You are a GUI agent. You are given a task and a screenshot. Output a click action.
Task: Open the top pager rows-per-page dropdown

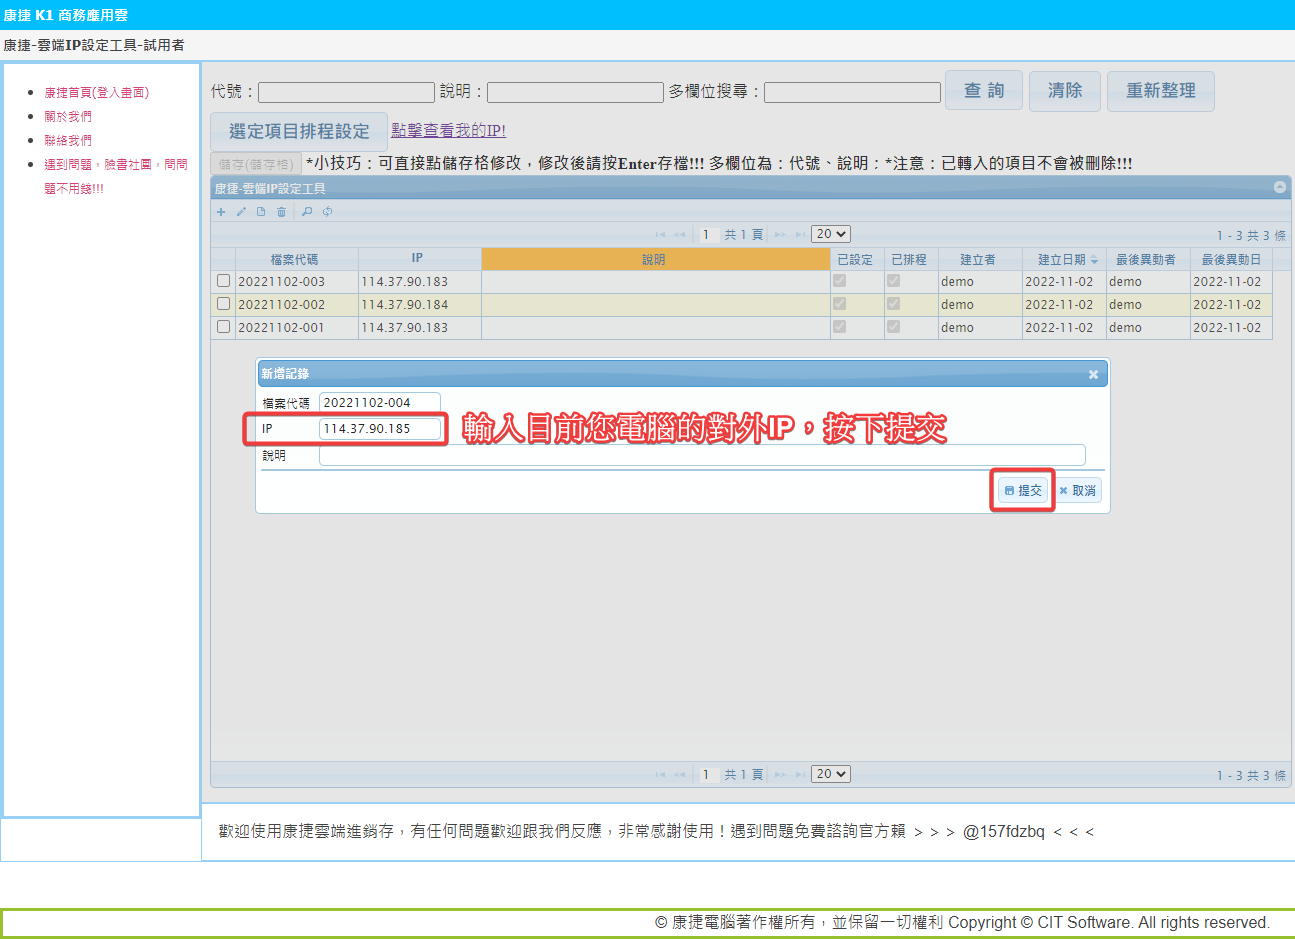830,234
